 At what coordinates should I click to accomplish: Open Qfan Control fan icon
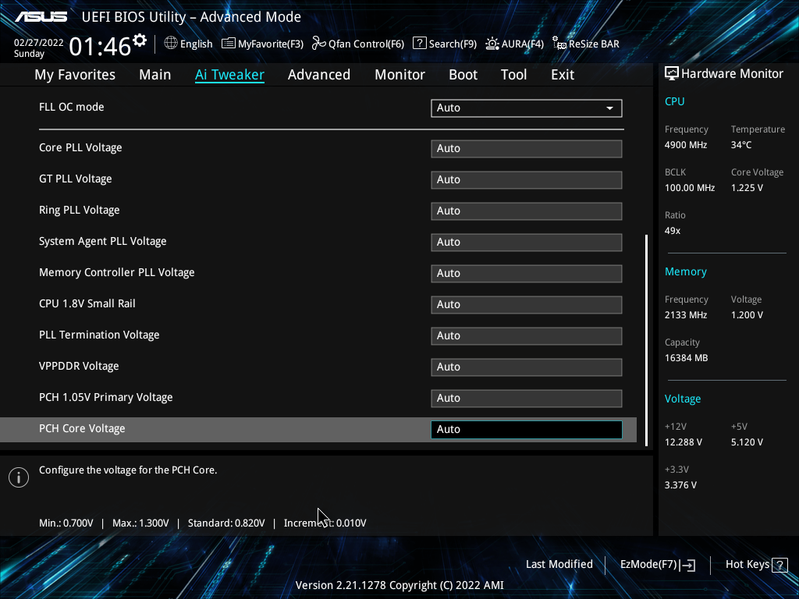click(318, 43)
